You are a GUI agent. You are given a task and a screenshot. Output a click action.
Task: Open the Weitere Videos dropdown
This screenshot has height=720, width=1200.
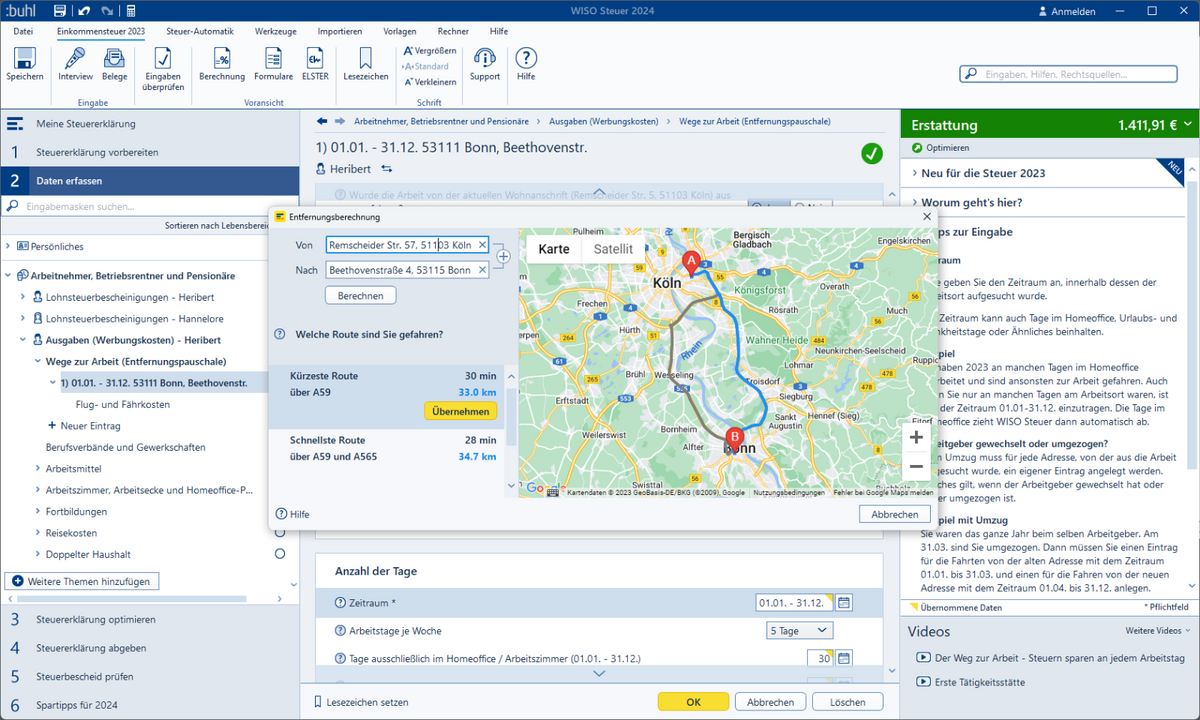coord(1158,631)
